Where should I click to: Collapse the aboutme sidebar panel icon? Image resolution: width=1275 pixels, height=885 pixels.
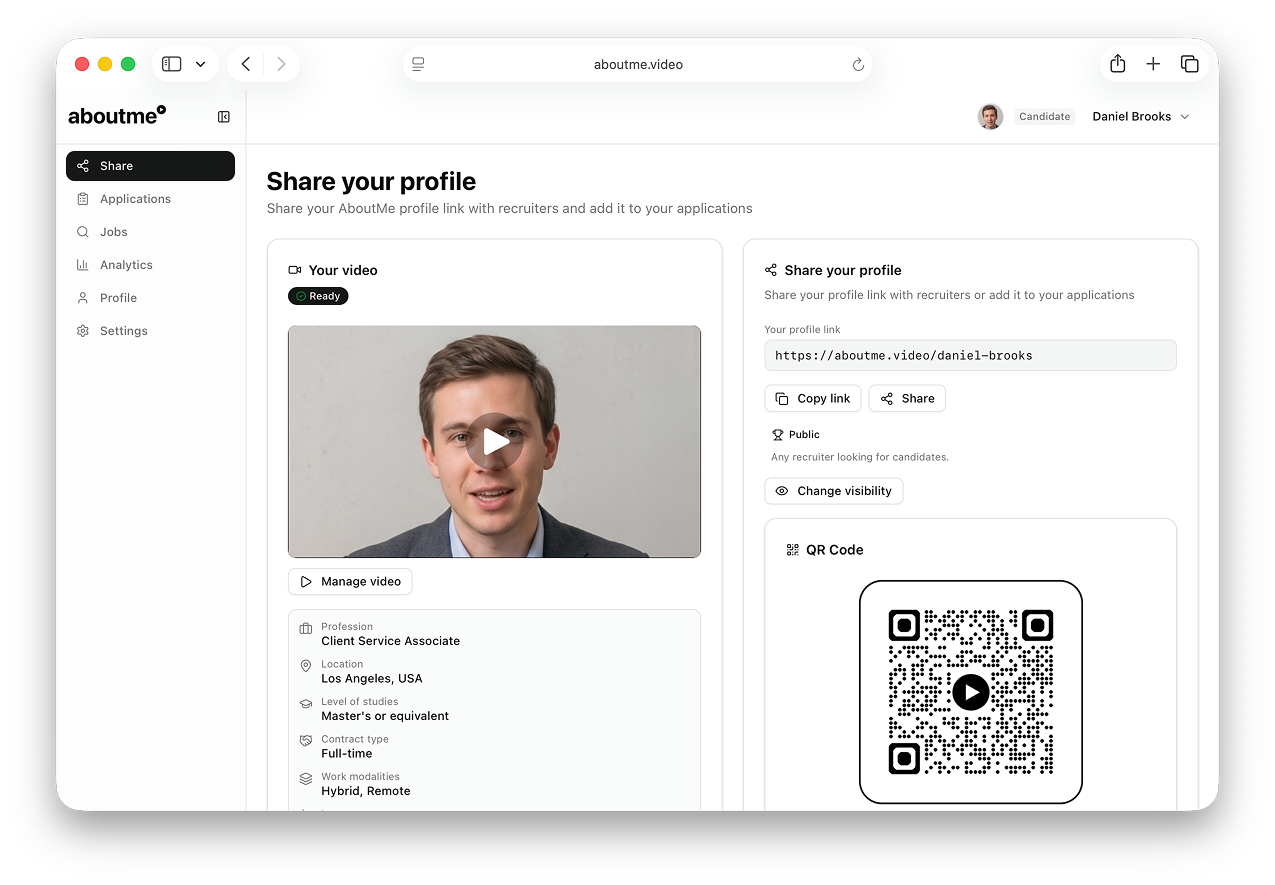coord(224,117)
